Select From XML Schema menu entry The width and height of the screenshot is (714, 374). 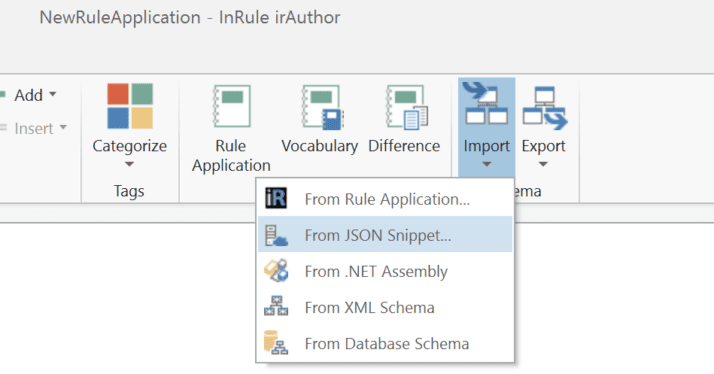click(x=385, y=307)
